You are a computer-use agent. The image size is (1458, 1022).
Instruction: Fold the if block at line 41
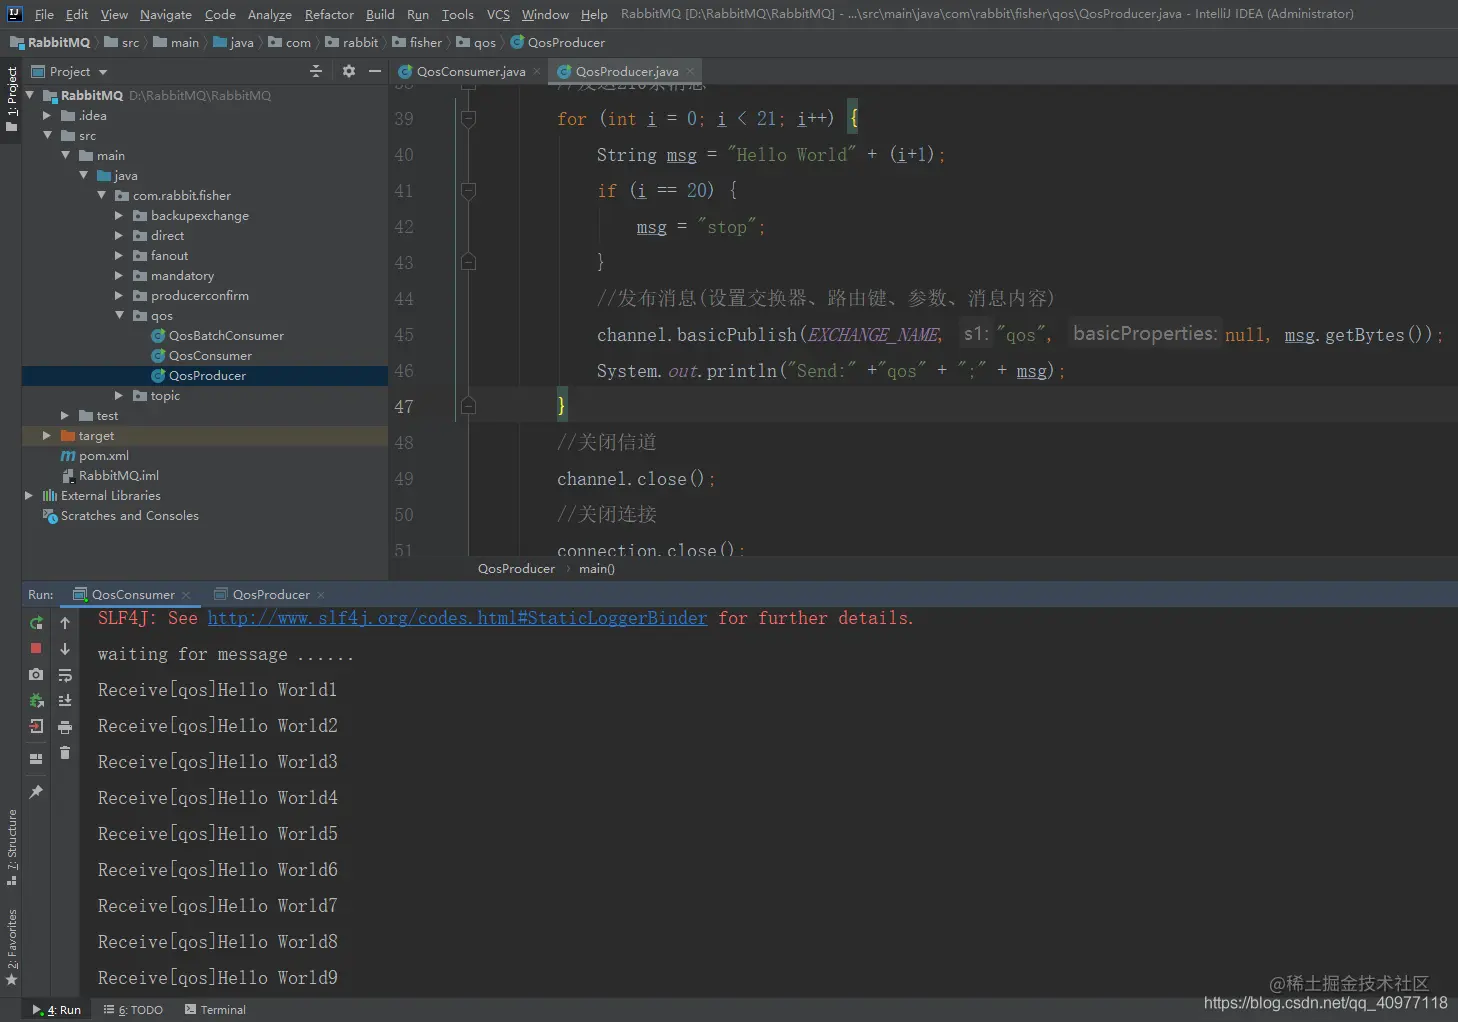[467, 190]
